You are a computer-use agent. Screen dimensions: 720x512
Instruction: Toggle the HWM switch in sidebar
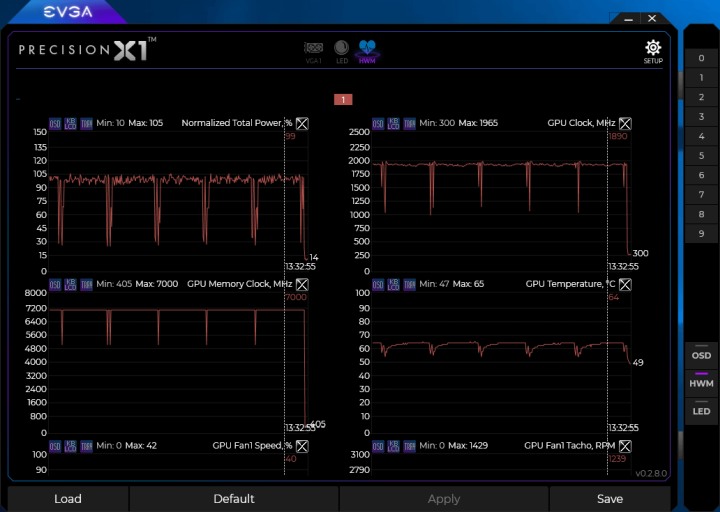701,381
